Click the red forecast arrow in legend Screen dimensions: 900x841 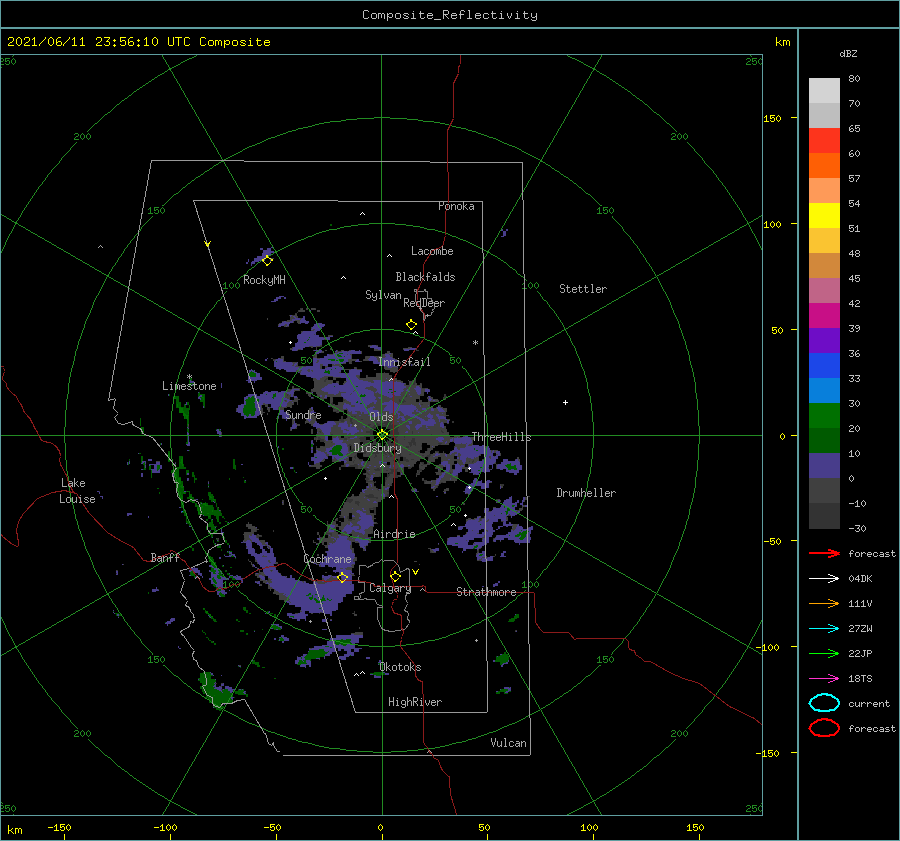click(x=824, y=553)
